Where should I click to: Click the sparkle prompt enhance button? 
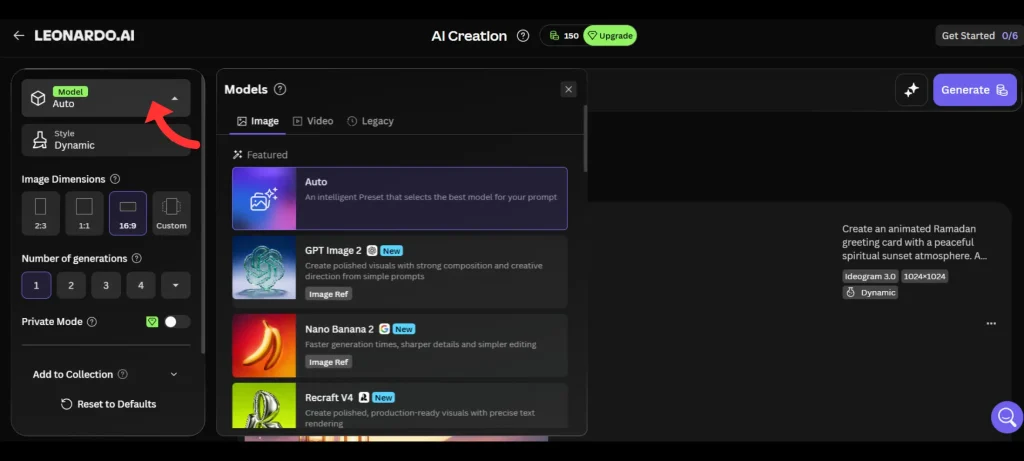tap(911, 90)
